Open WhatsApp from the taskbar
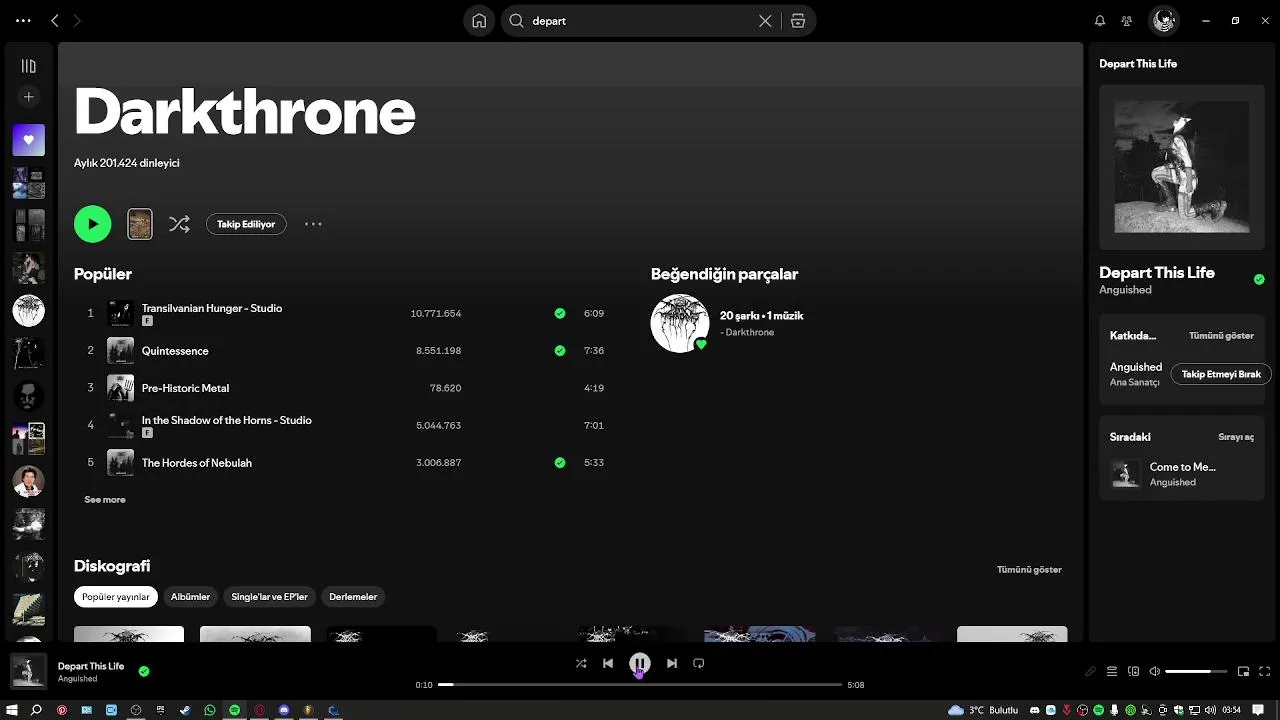Image resolution: width=1280 pixels, height=720 pixels. (210, 710)
